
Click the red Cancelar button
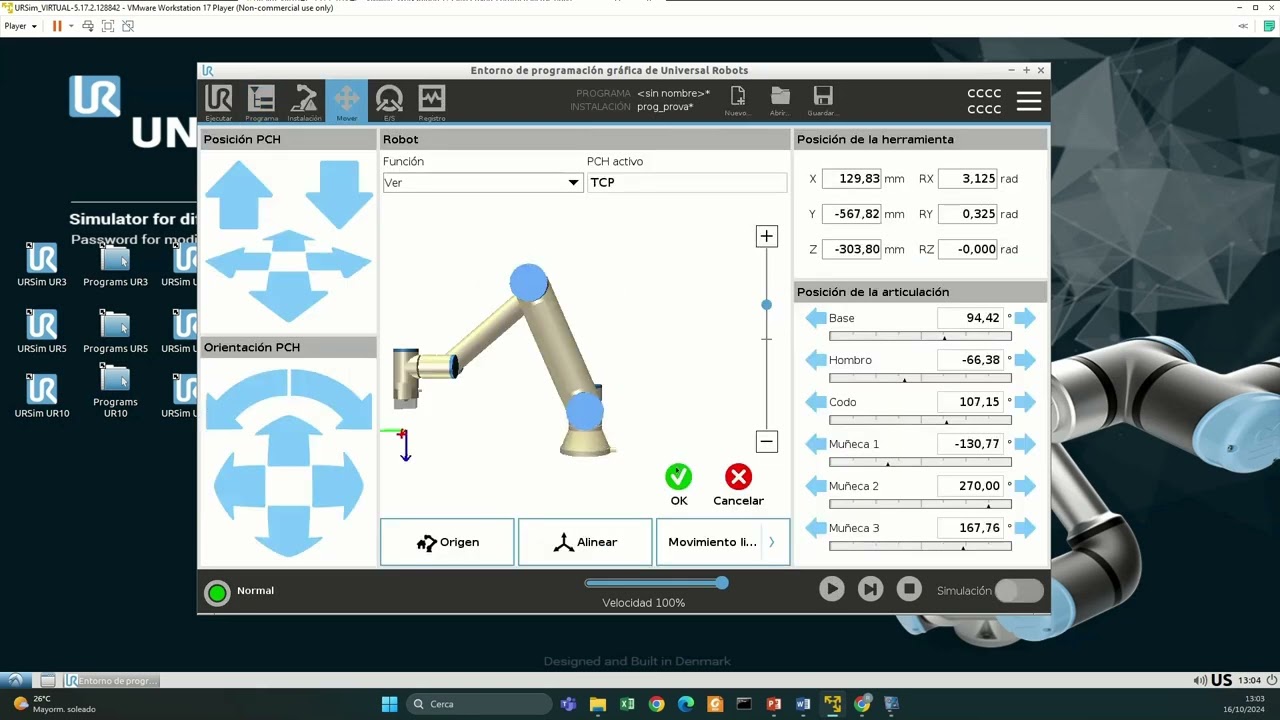(738, 476)
